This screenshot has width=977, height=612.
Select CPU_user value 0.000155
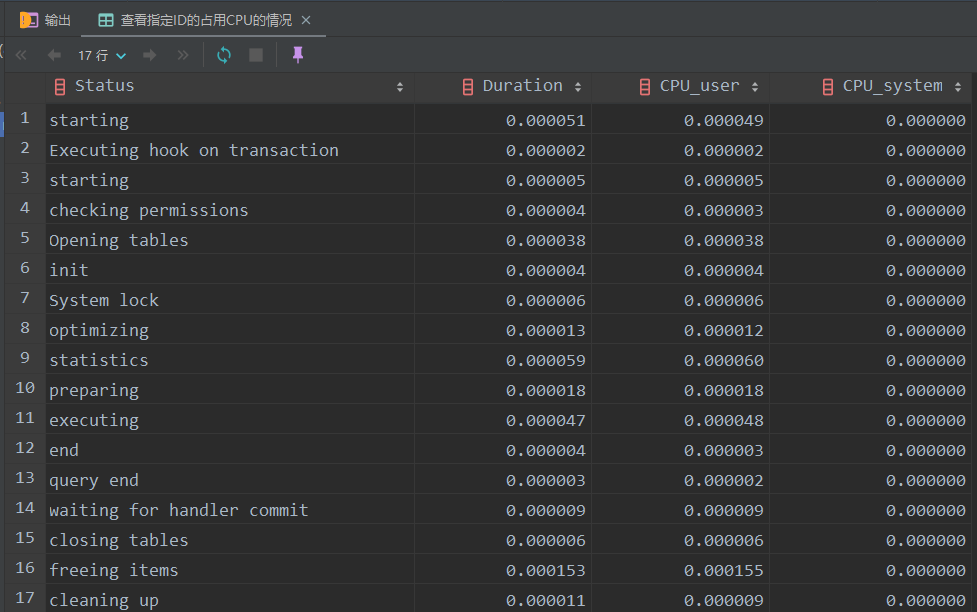(x=680, y=570)
